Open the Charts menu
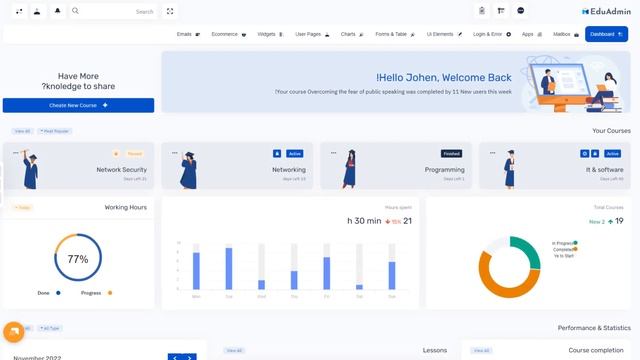 352,34
